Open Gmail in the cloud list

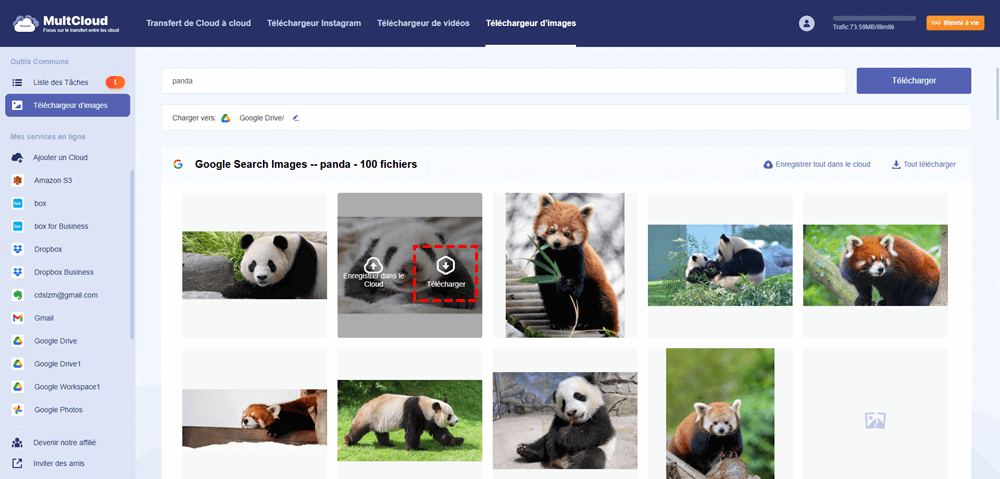(45, 318)
